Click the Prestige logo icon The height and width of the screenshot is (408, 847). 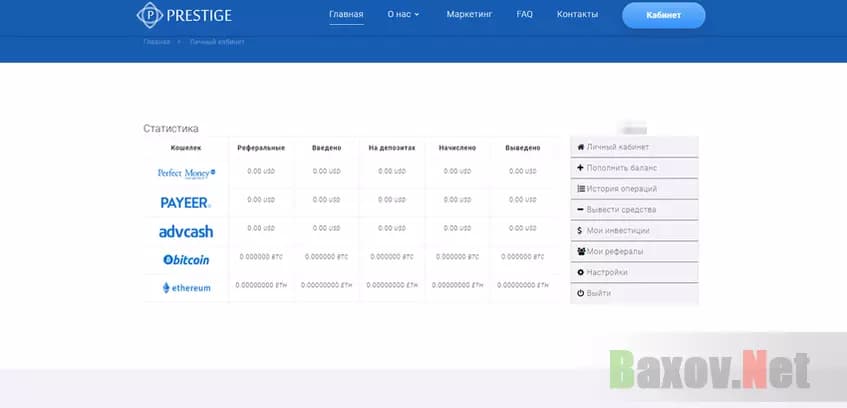pos(149,15)
